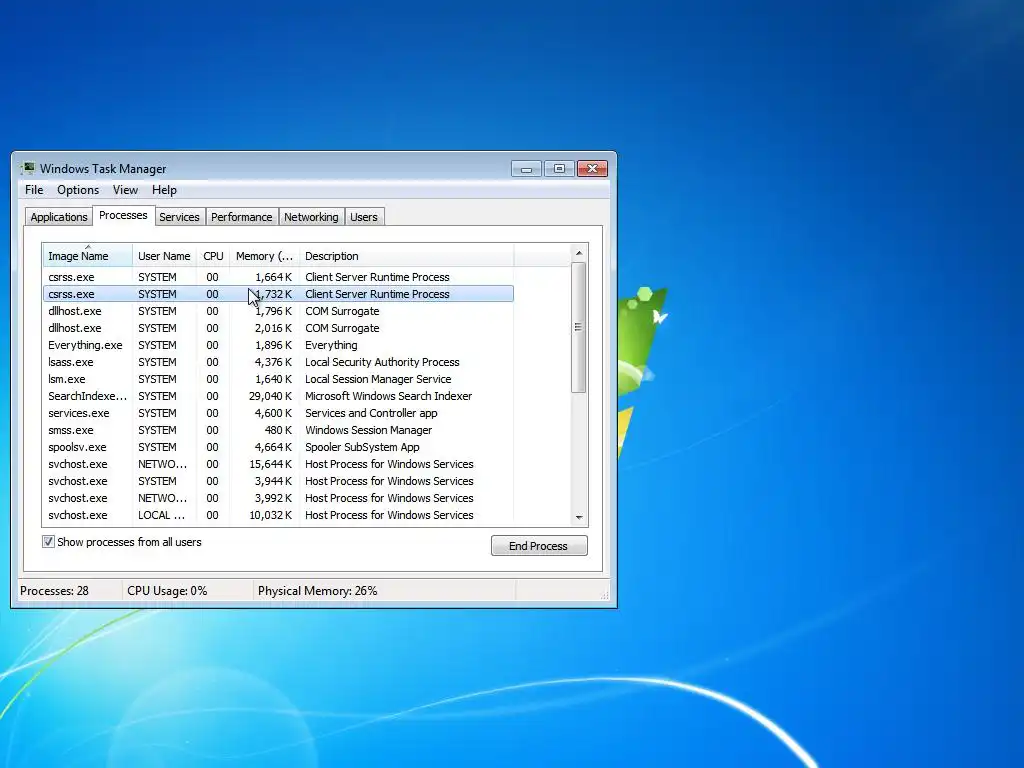Click Processes: 28 in status bar
This screenshot has width=1024, height=768.
pos(54,590)
